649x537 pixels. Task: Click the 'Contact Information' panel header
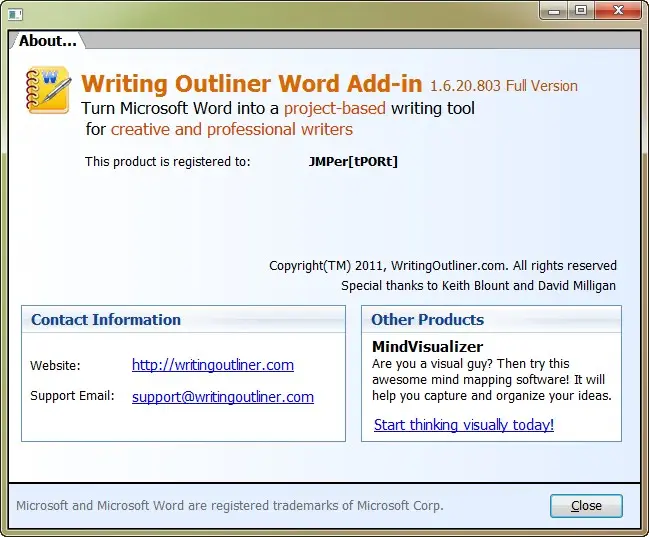tap(183, 320)
